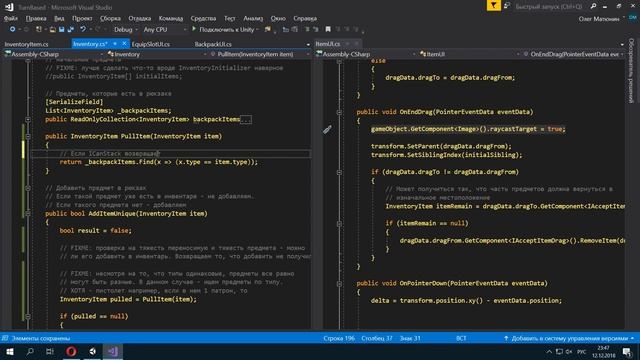Open the Правка menu
The width and height of the screenshot is (640, 360).
(x=36, y=18)
